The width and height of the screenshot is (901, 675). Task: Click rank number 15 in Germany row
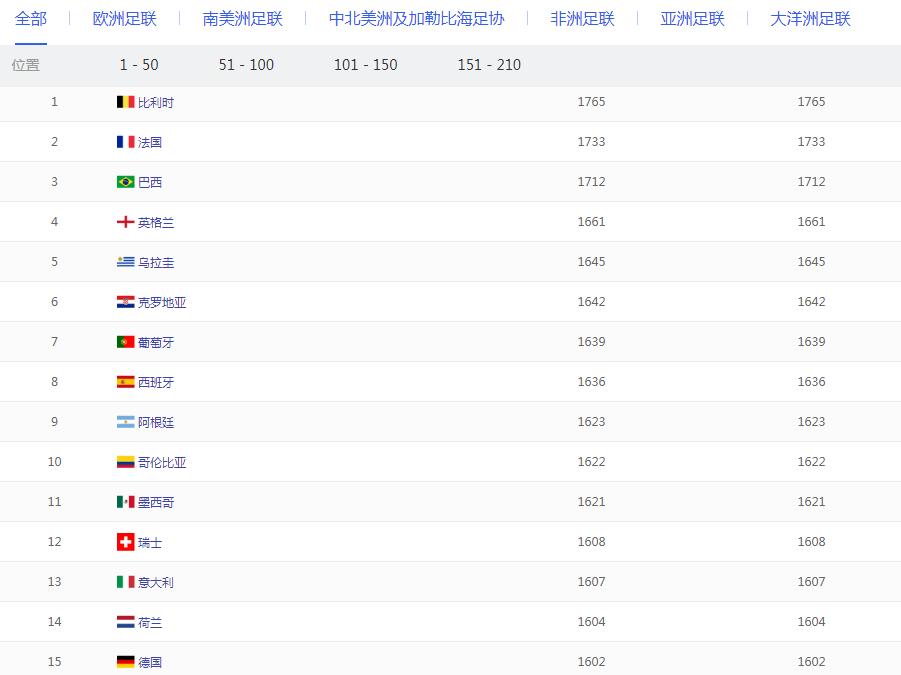55,662
